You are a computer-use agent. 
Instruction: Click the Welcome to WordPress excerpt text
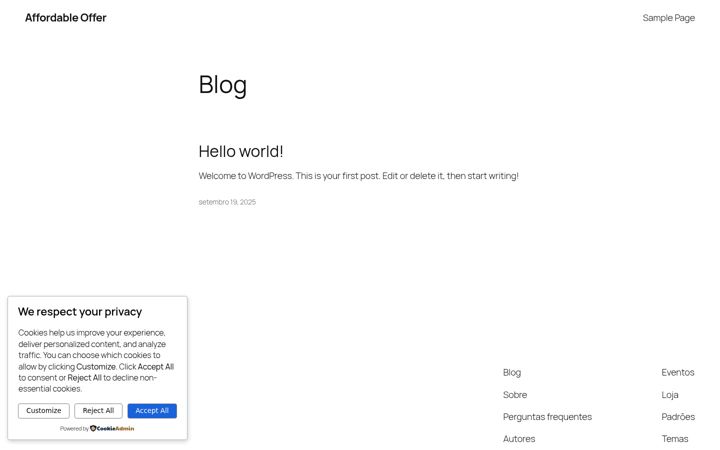358,176
